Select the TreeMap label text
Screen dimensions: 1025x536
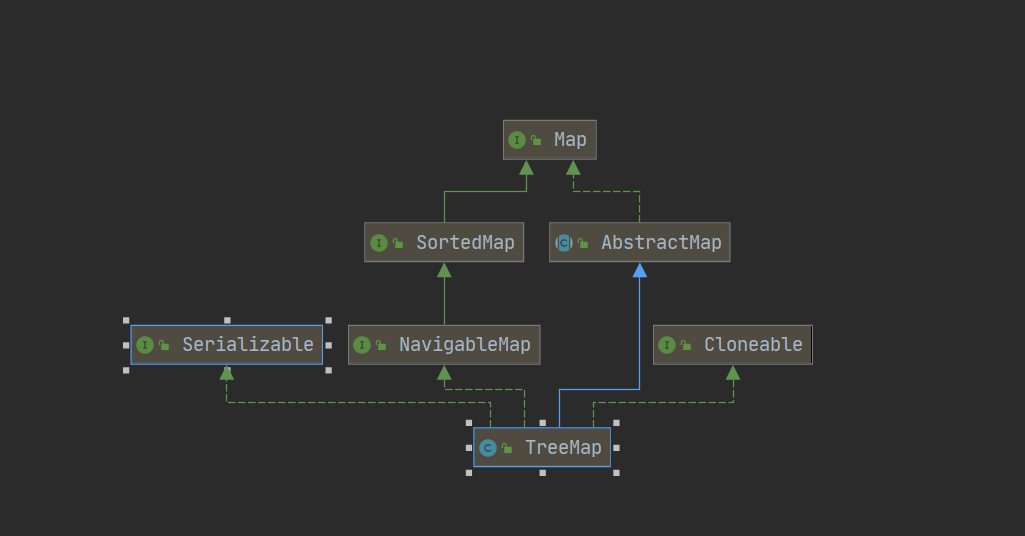(x=563, y=448)
